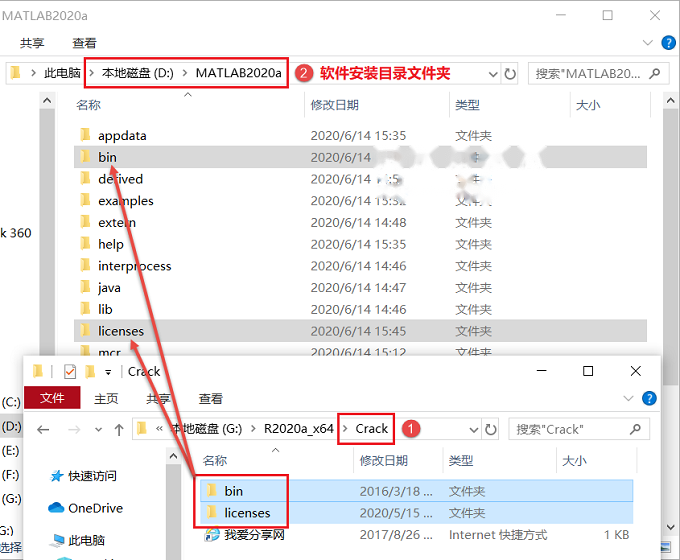Image resolution: width=680 pixels, height=560 pixels.
Task: Go back in the Crack window
Action: point(43,429)
